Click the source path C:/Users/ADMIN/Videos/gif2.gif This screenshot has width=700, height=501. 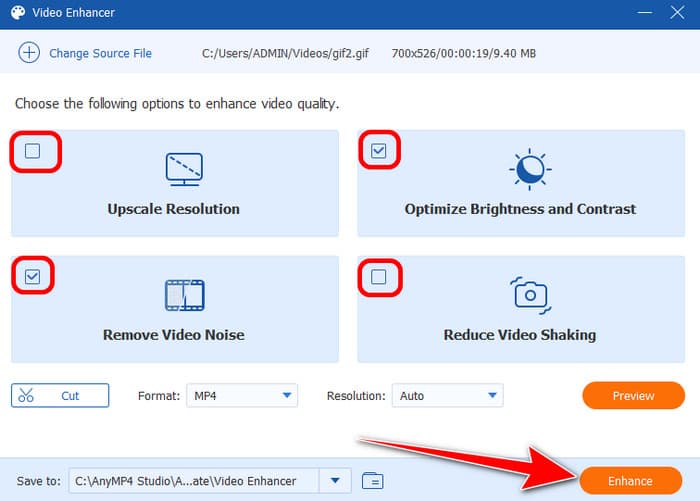click(x=285, y=54)
